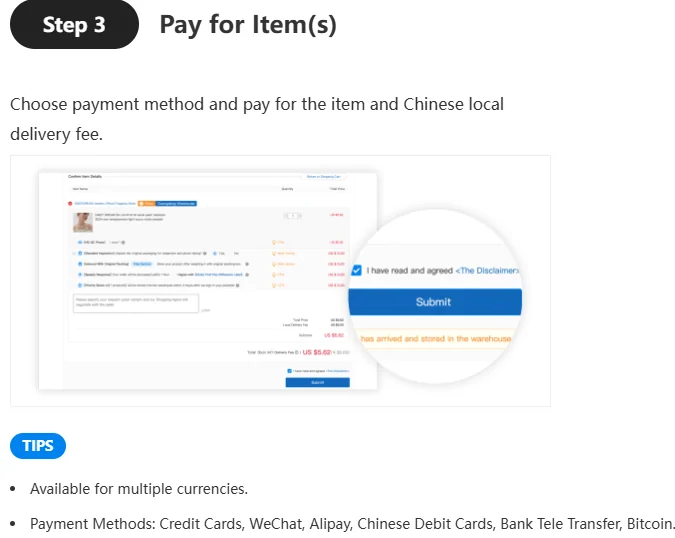Click 'Available for multiple currencies.' tip
Image resolution: width=675 pixels, height=538 pixels.
(139, 489)
